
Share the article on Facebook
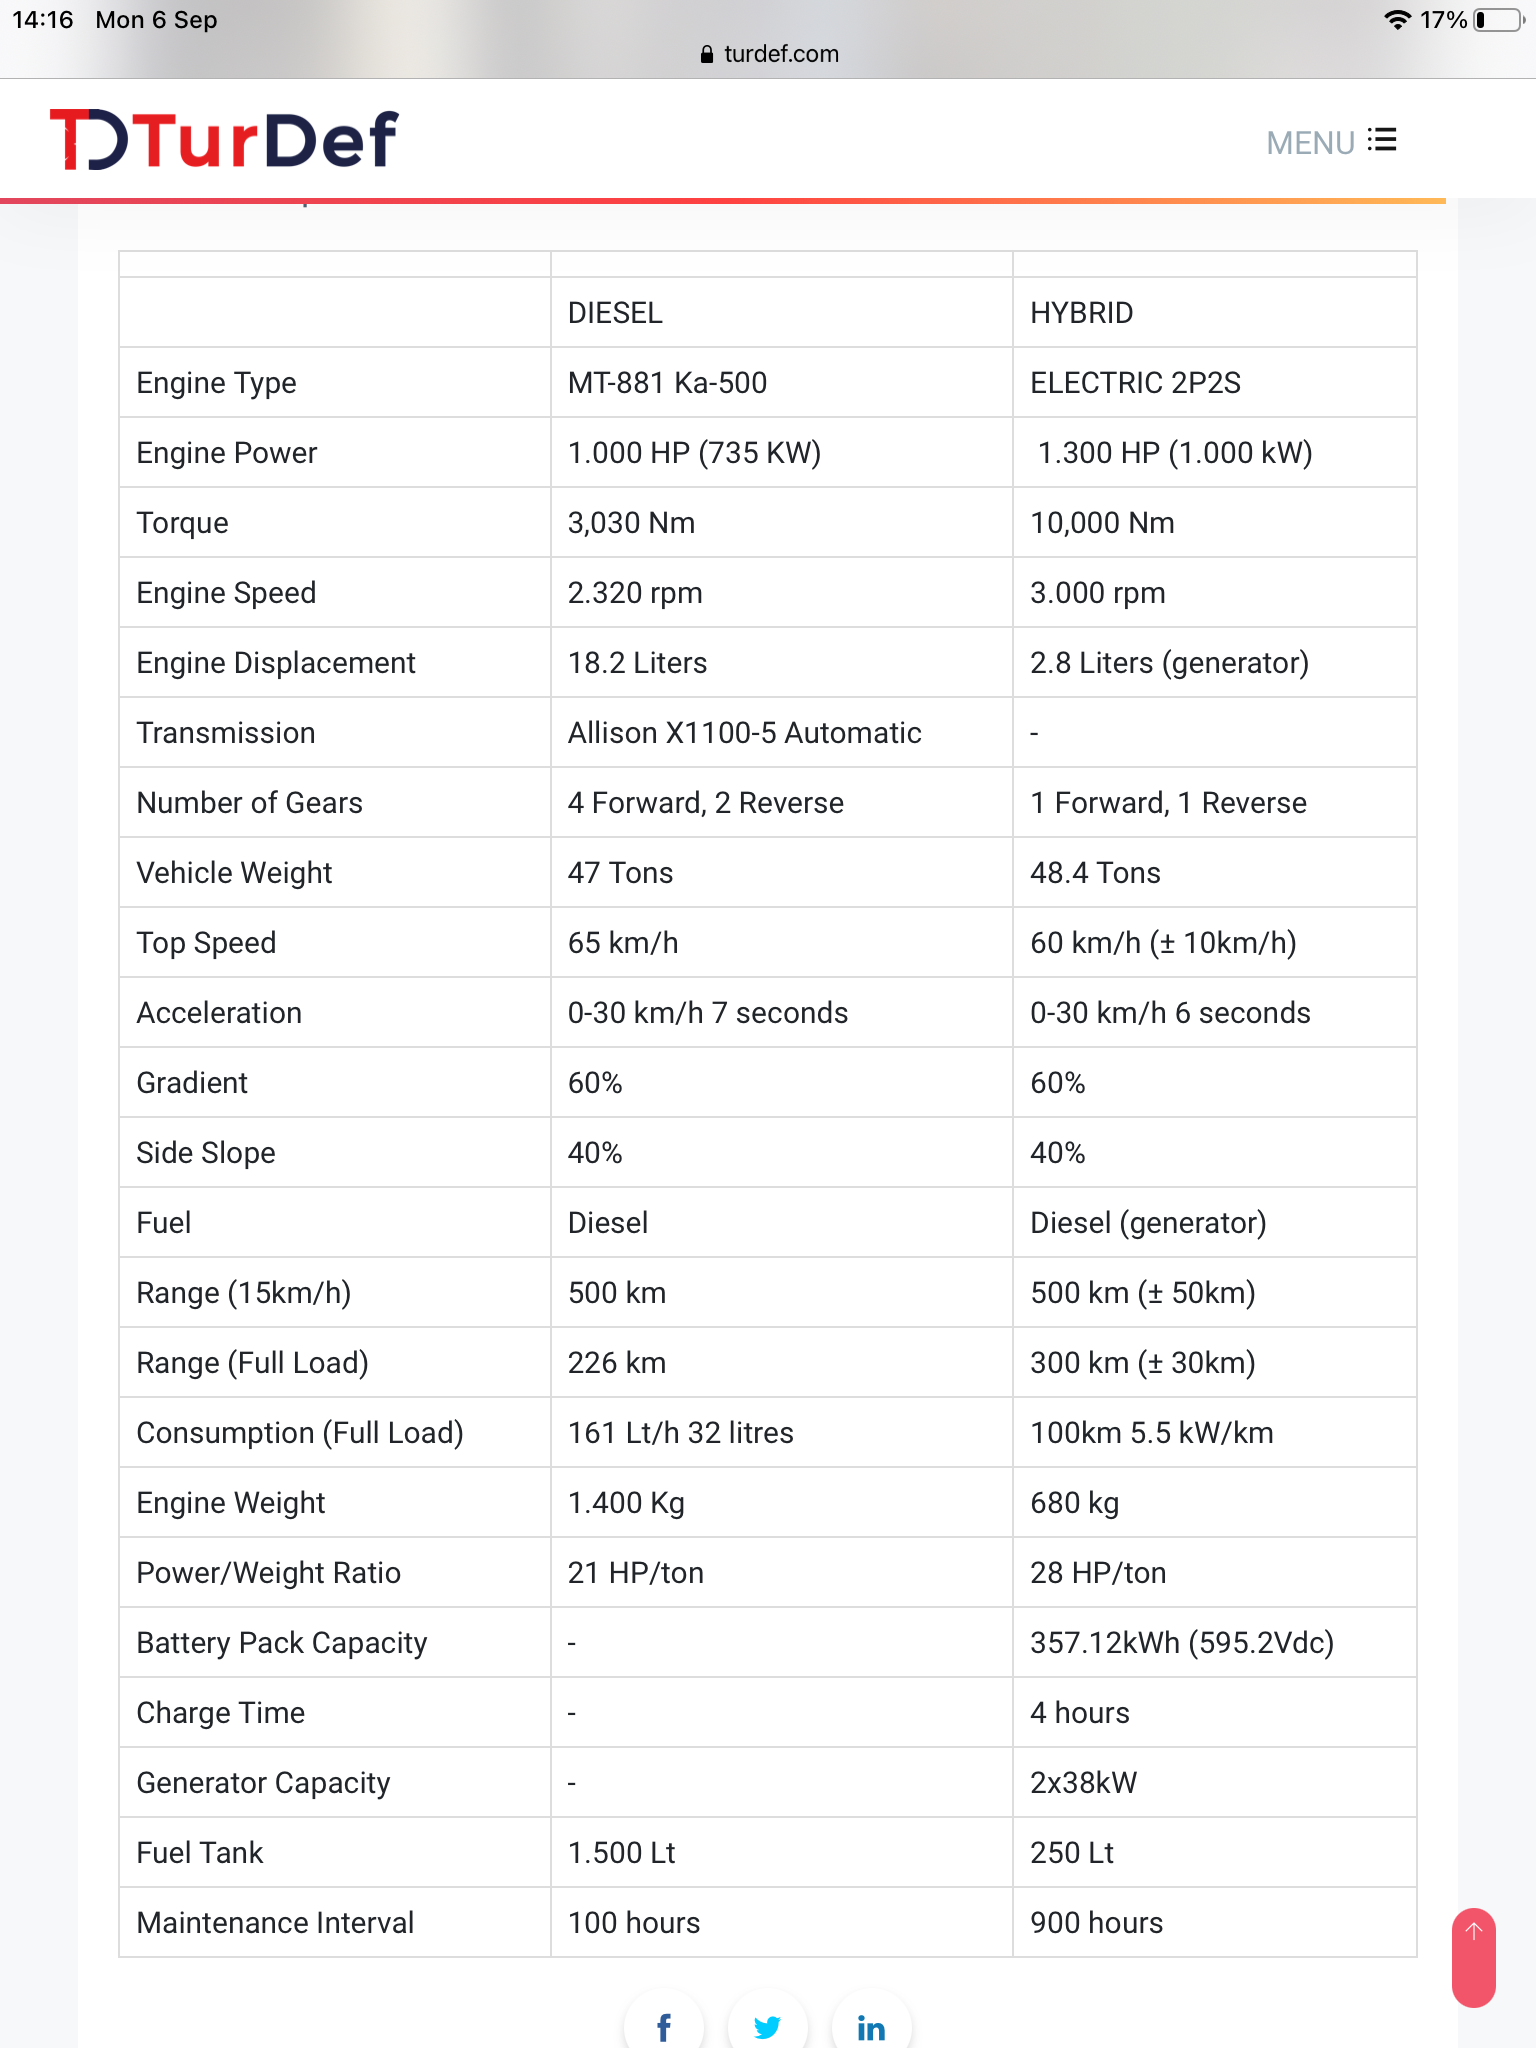[664, 2026]
